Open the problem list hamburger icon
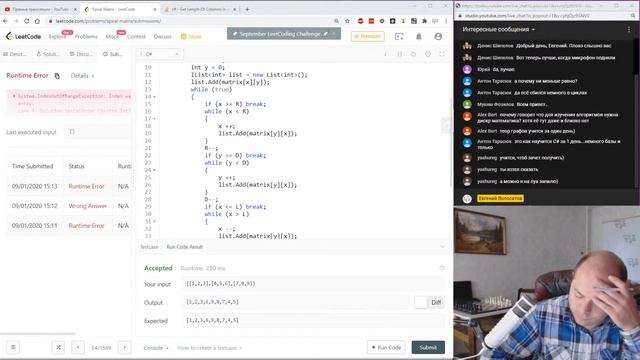640x360 pixels. (x=13, y=347)
